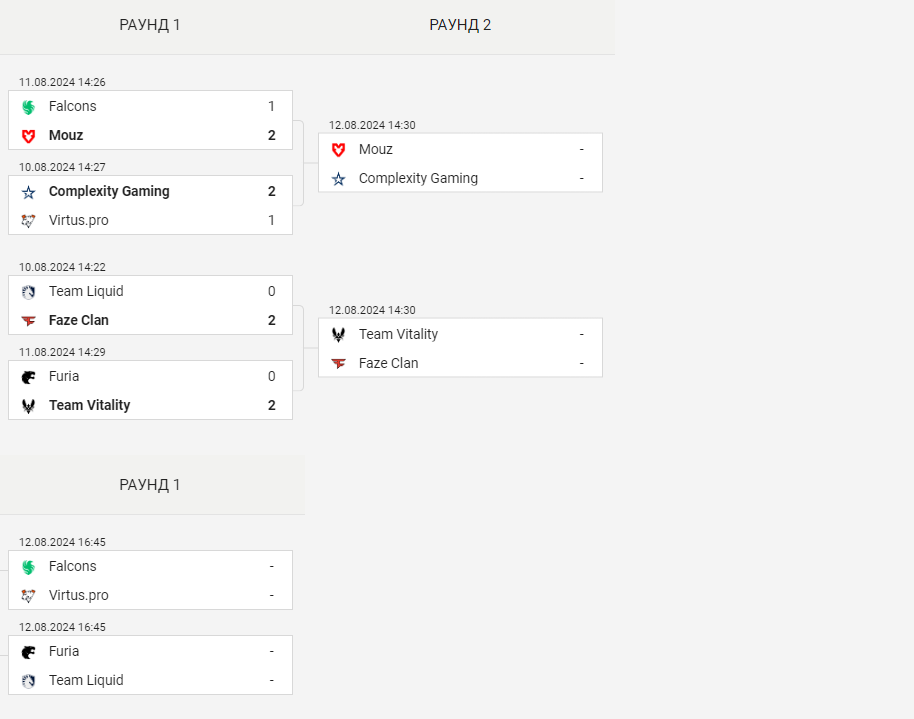Open Faze Clan name in Team Liquid match
The image size is (914, 719).
click(x=79, y=320)
